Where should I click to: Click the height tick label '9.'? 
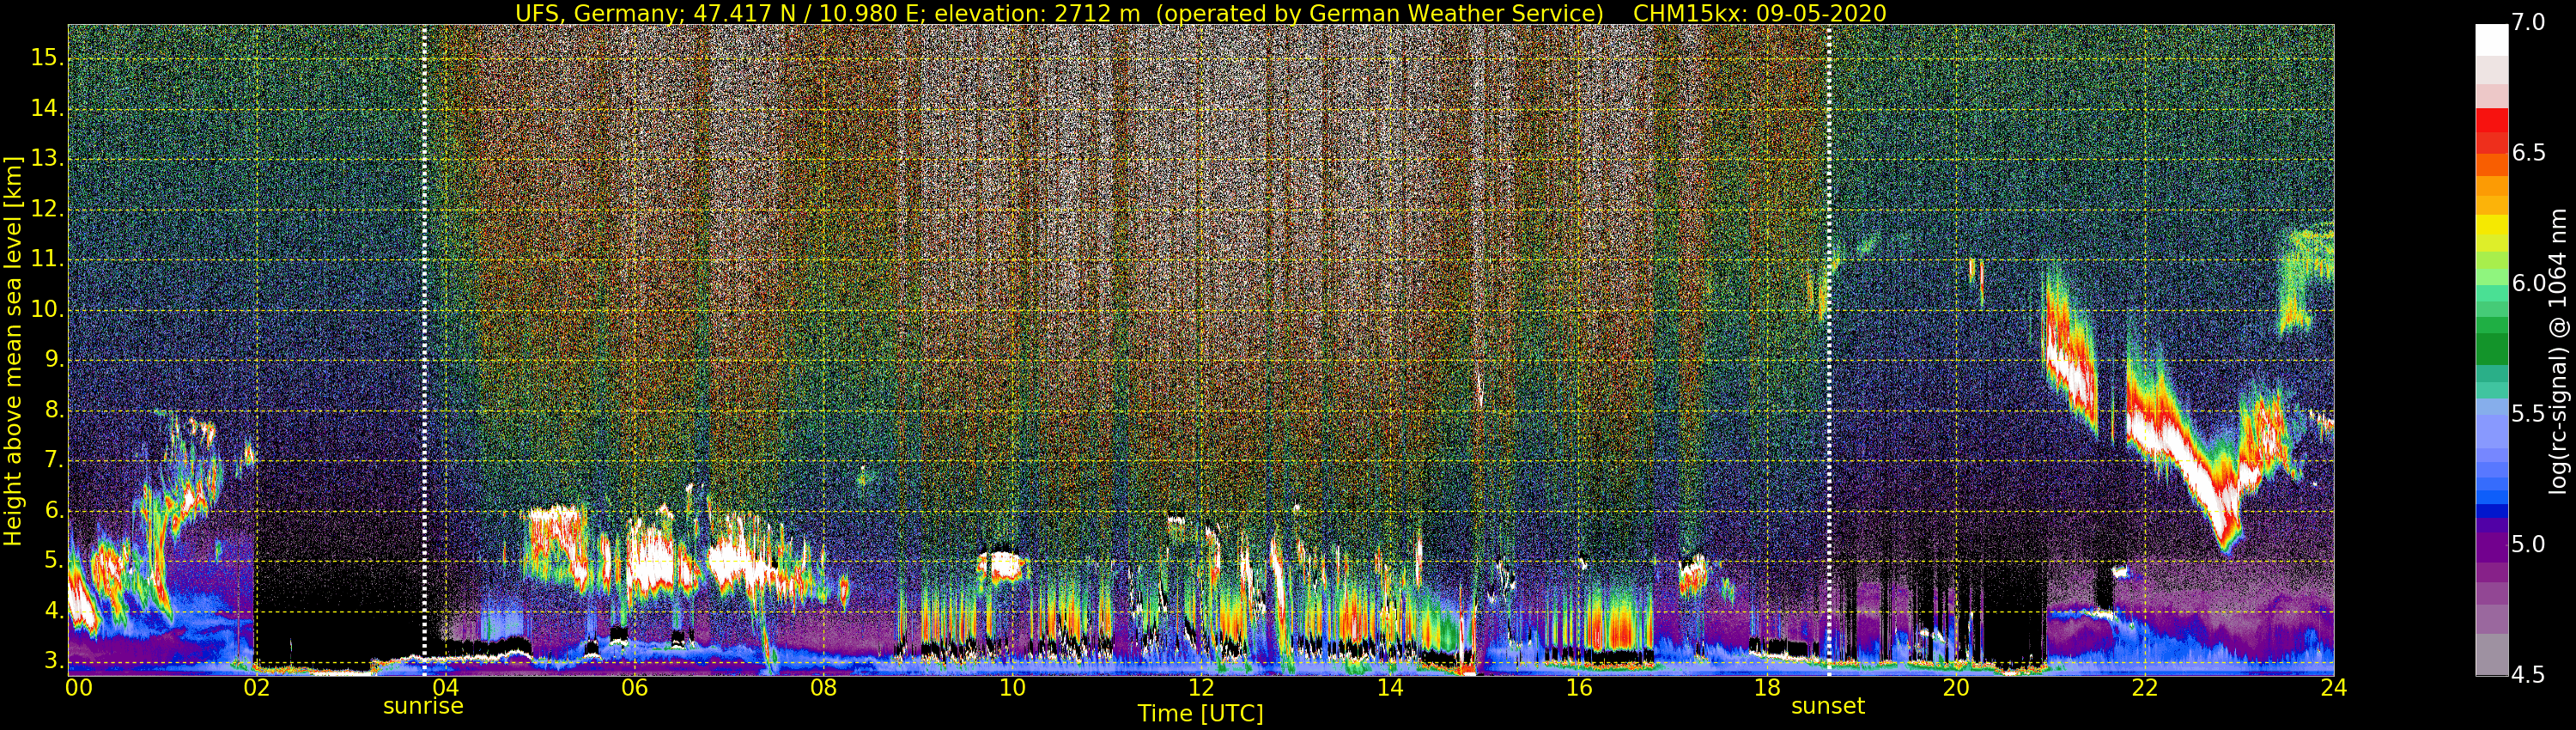pos(54,360)
